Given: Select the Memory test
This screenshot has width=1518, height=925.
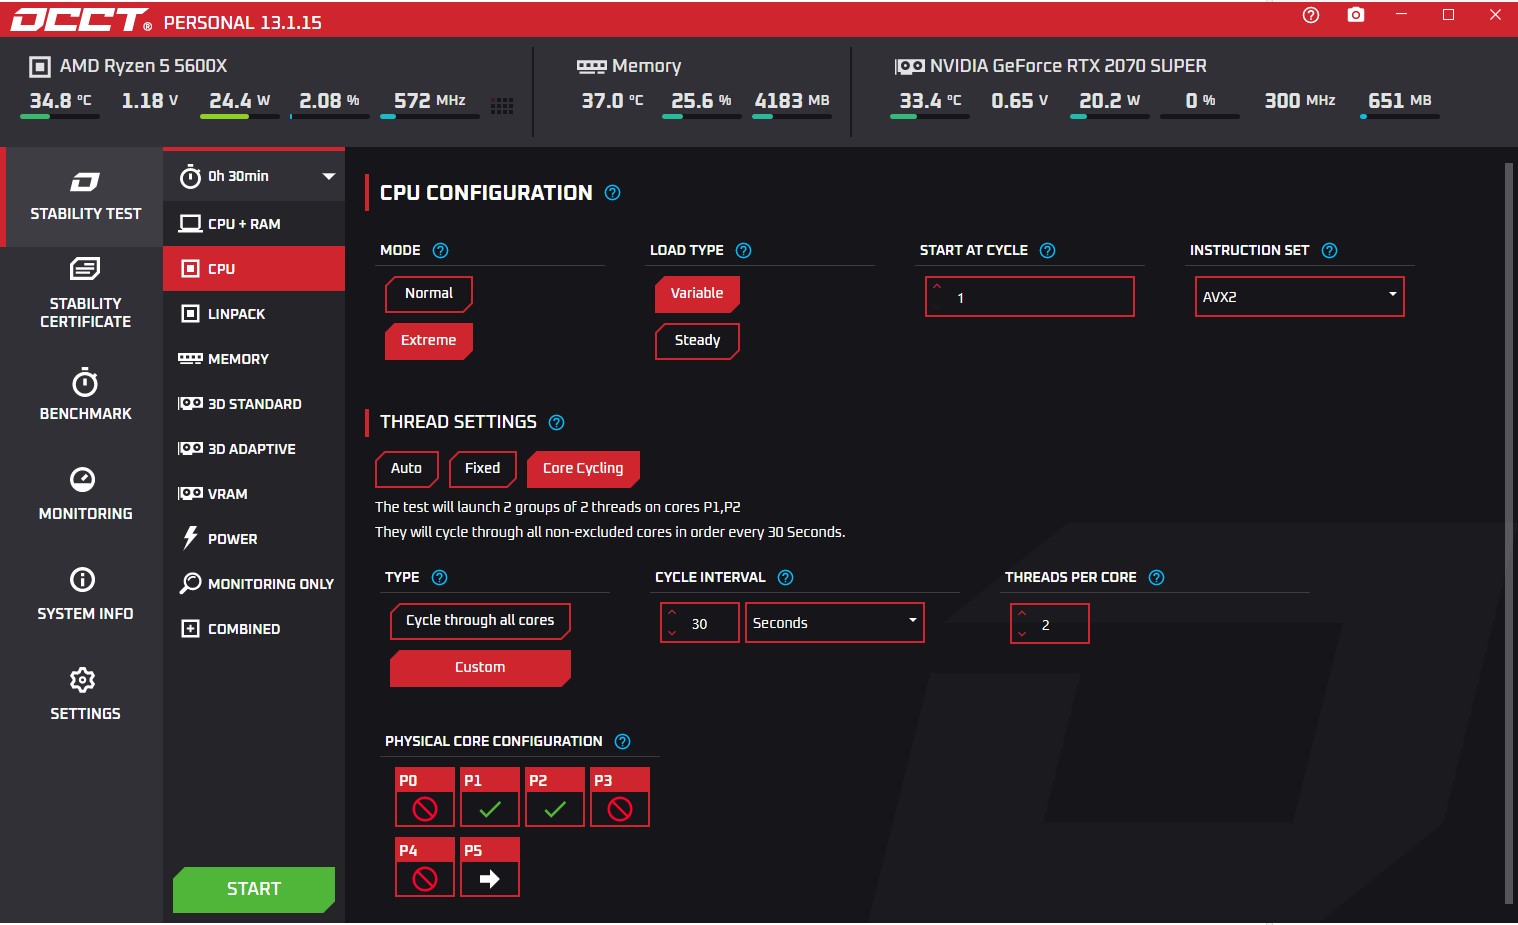Looking at the screenshot, I should pos(254,359).
